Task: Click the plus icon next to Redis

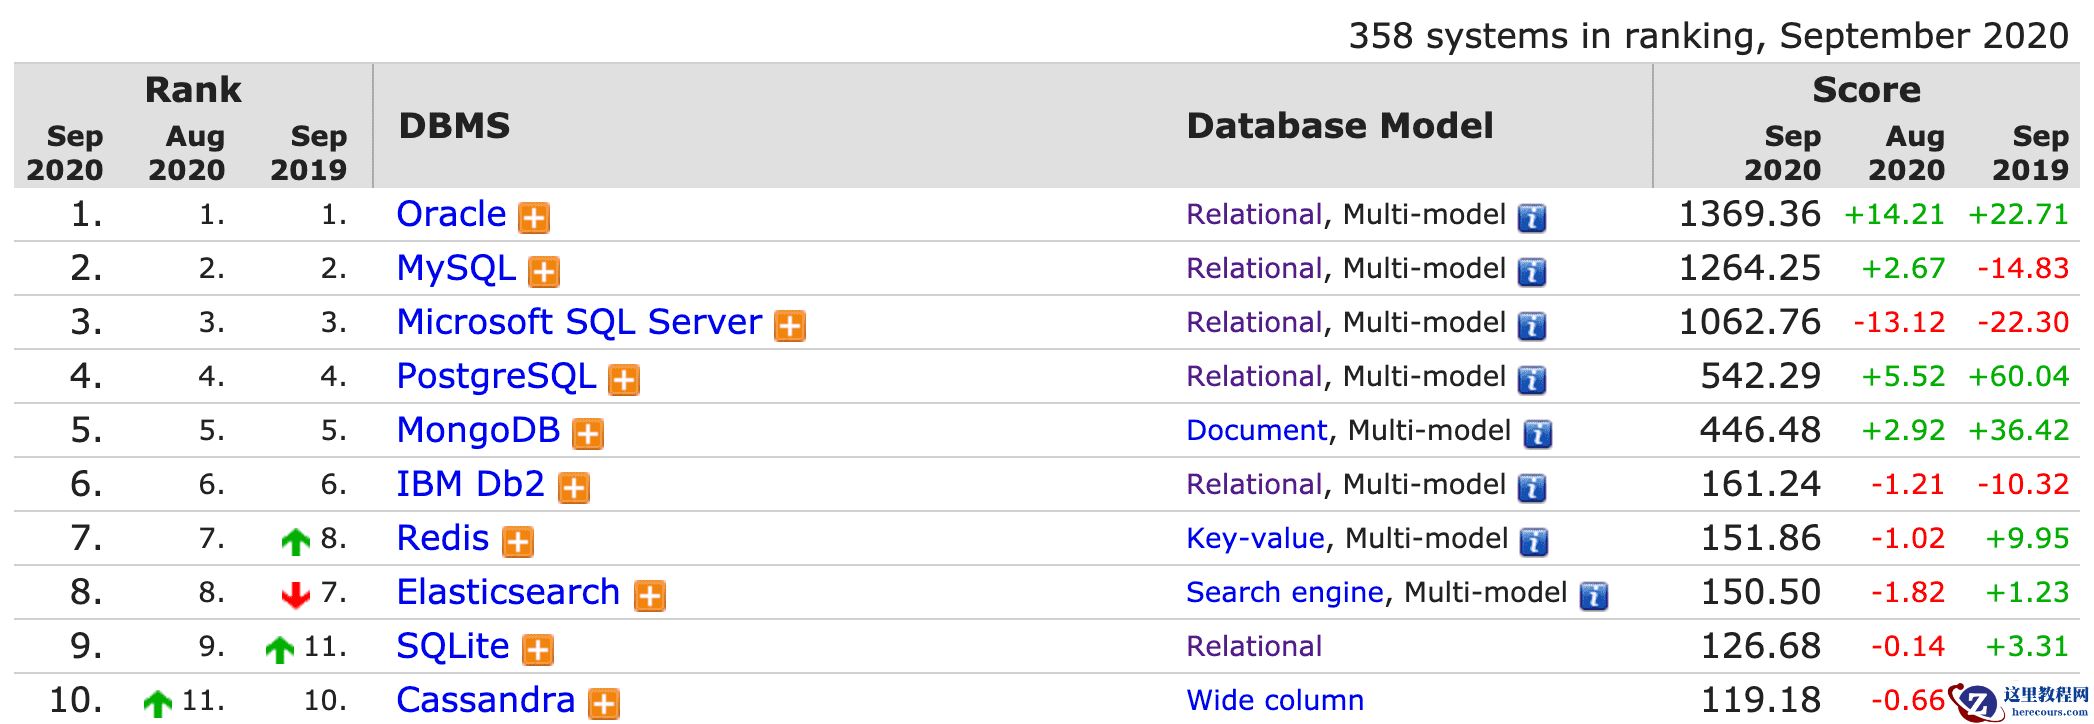Action: pos(517,541)
